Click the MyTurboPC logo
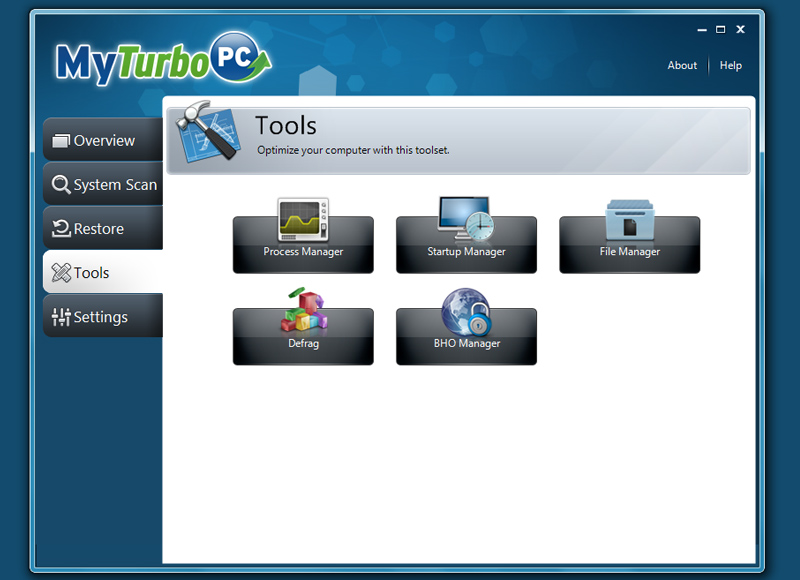 pyautogui.click(x=162, y=60)
